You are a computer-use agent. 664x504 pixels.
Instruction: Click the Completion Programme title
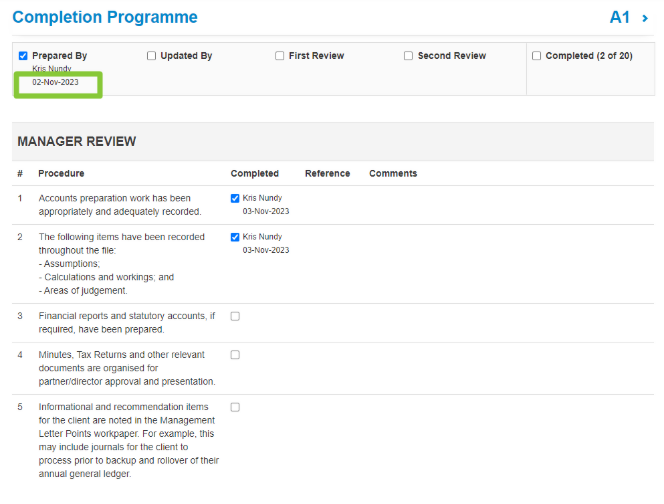(105, 18)
